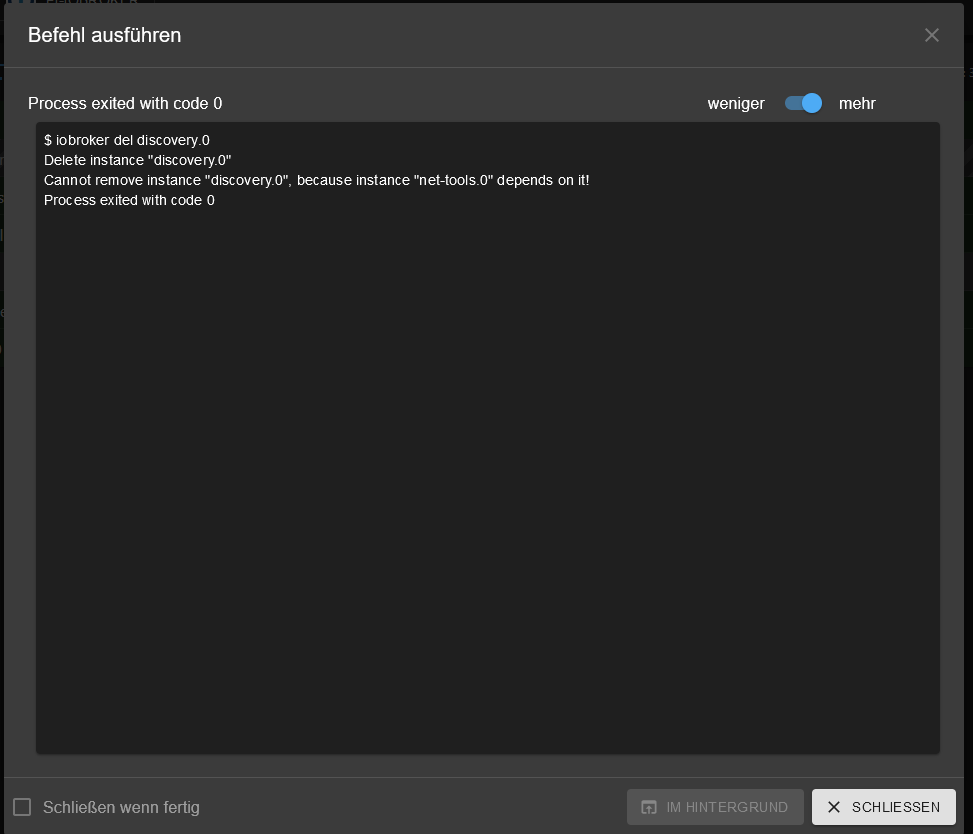This screenshot has height=834, width=973.
Task: Close dialog with the X icon
Action: coord(931,35)
